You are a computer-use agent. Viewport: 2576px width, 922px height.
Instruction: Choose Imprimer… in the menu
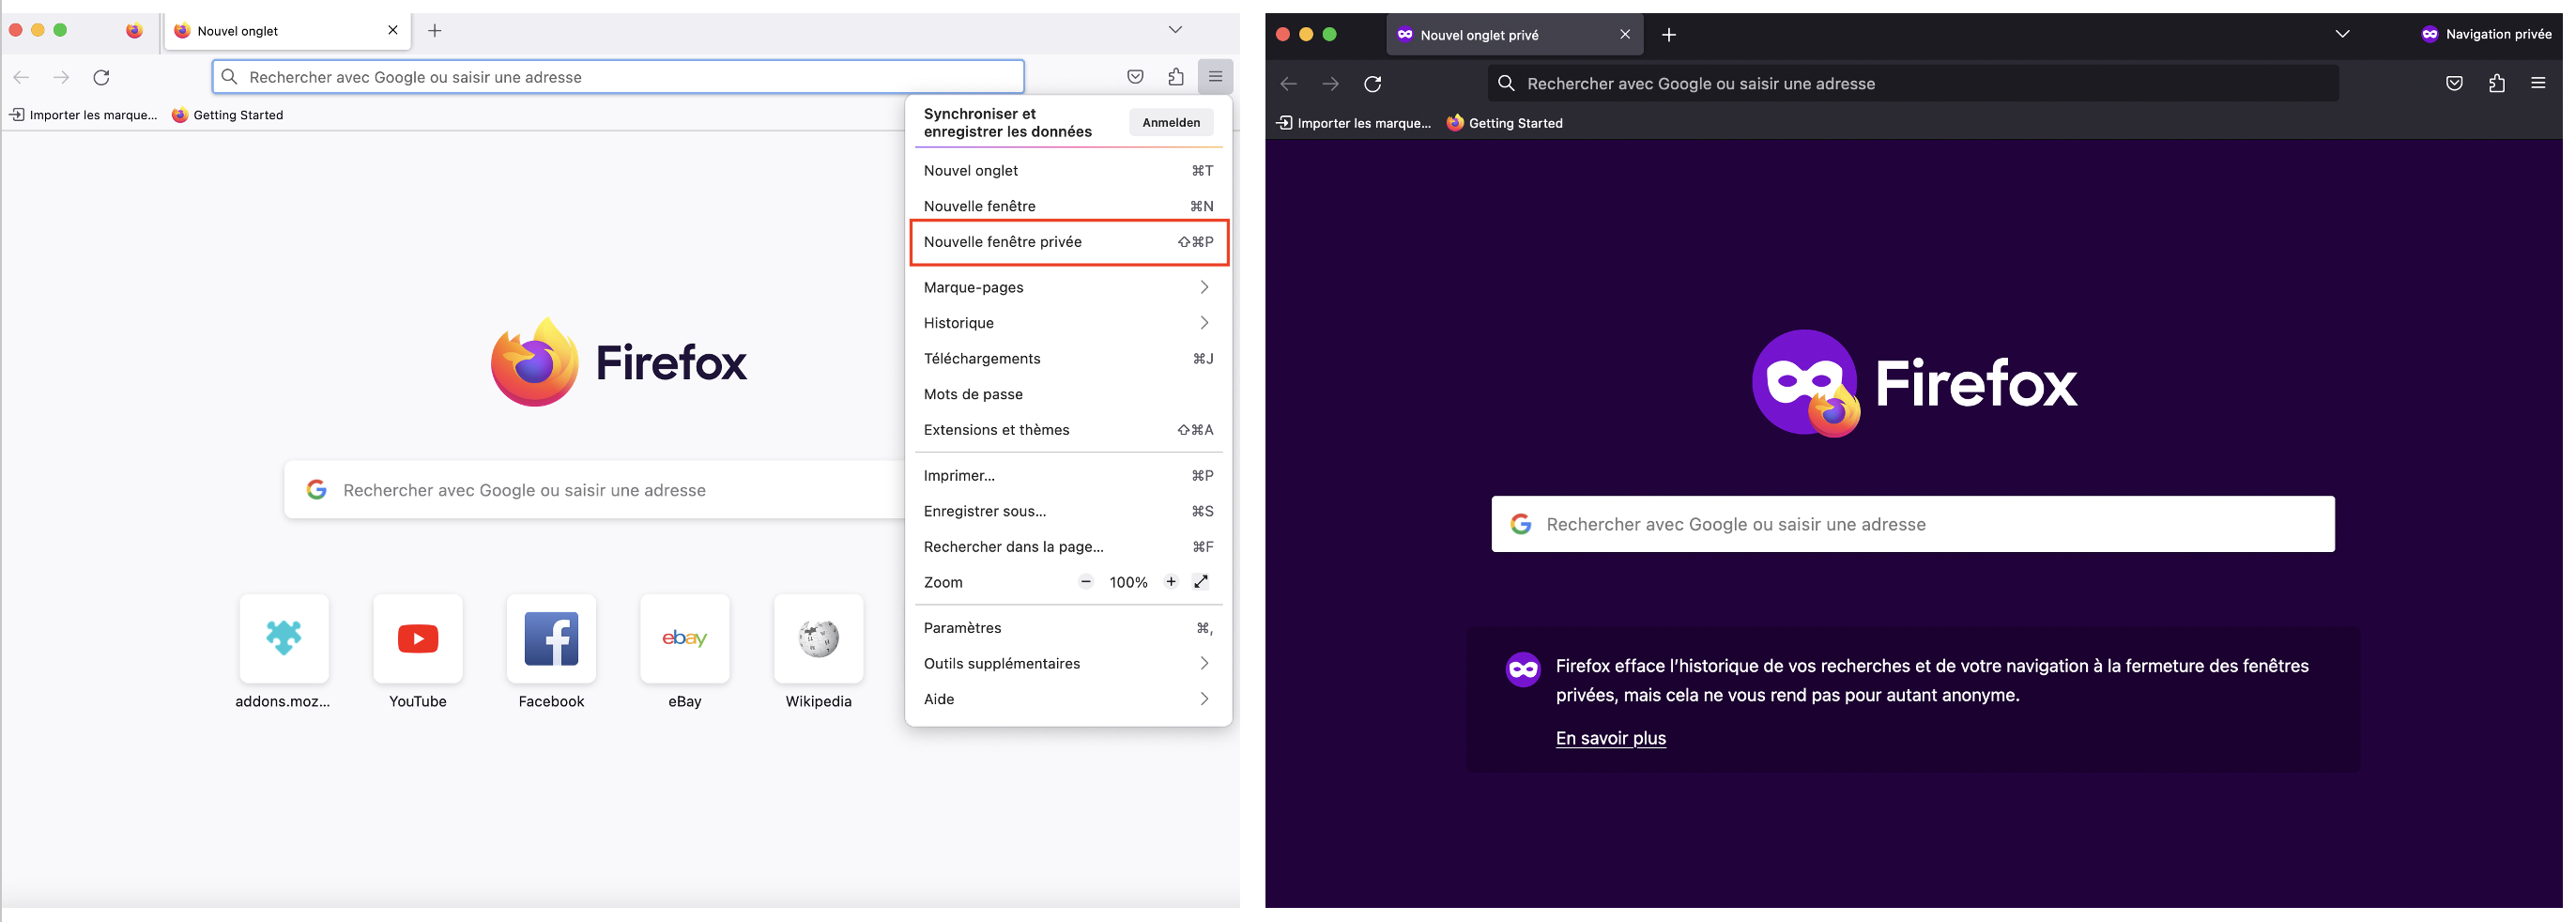click(x=1068, y=476)
